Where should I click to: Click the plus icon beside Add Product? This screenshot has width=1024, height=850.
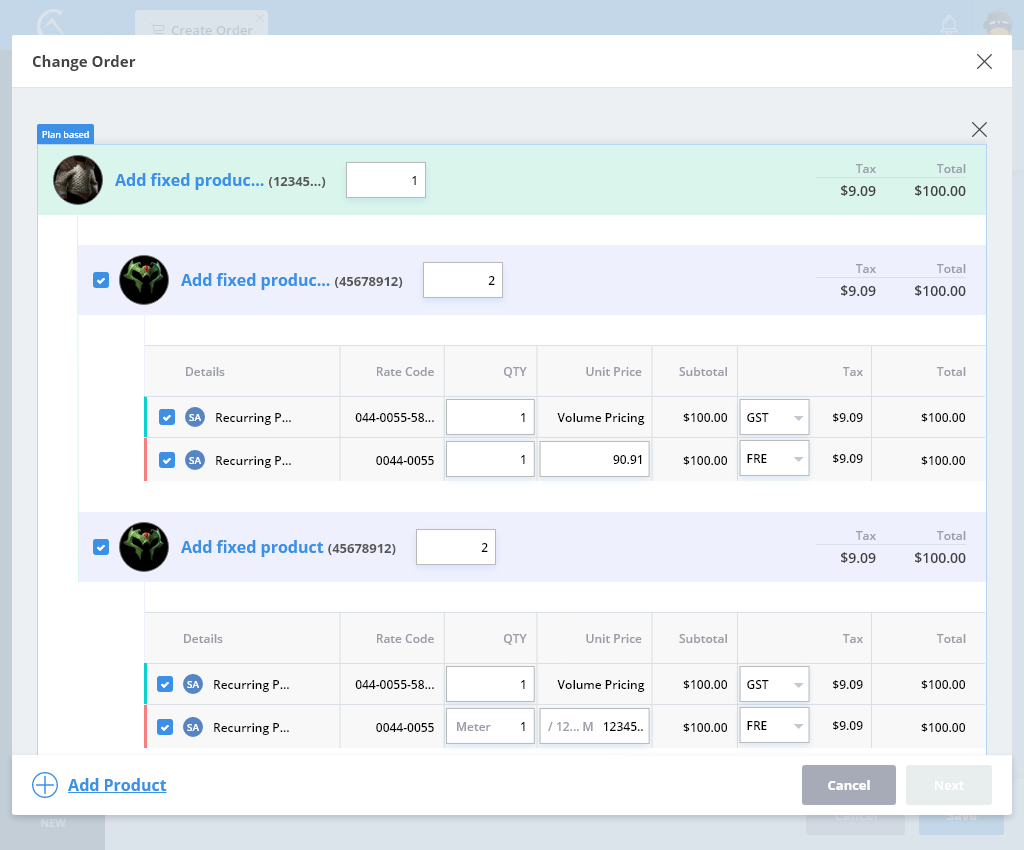[x=45, y=785]
